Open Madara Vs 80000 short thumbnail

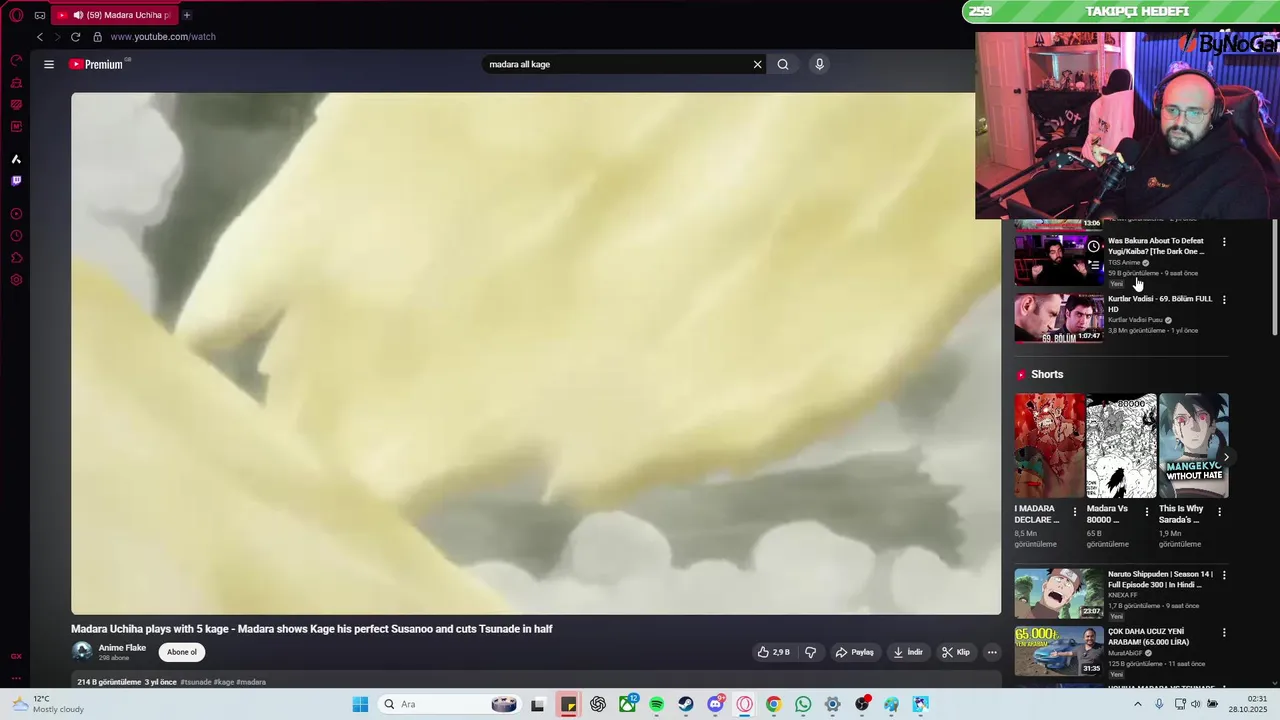point(1122,445)
